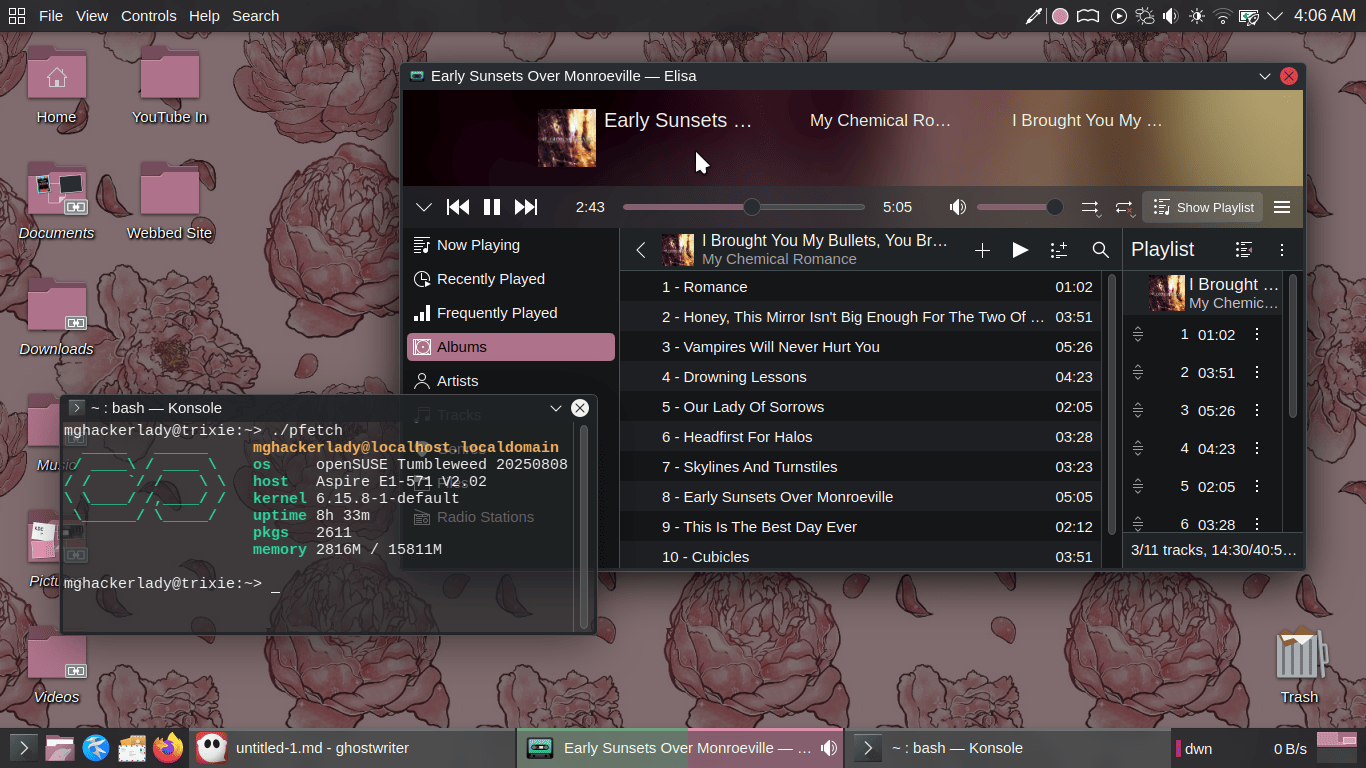Mute playback with the speaker icon
Image resolution: width=1366 pixels, height=768 pixels.
[958, 207]
